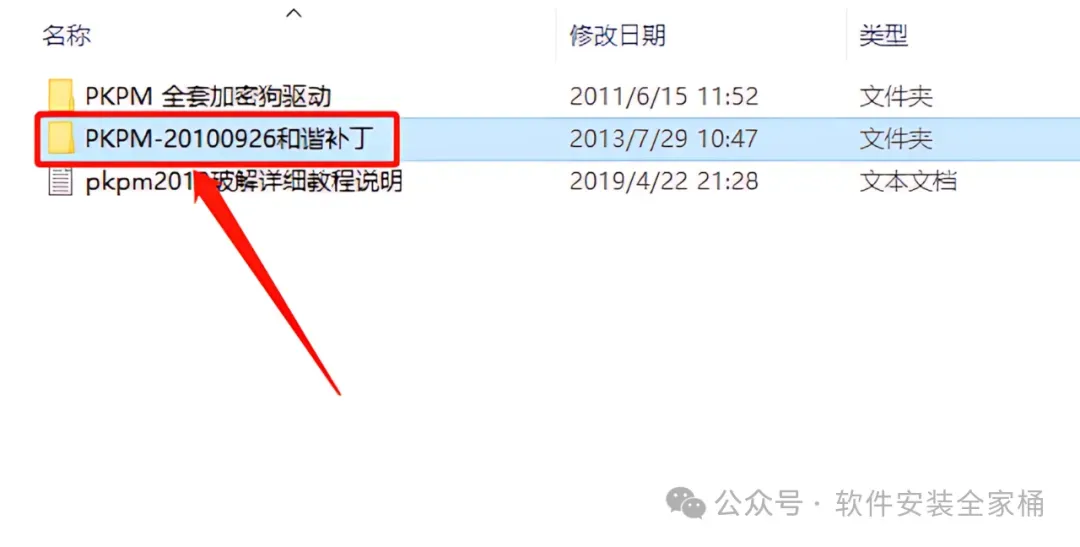Select the PKPM 全套加密狗驱动 folder name
Viewport: 1080px width, 547px height.
(x=208, y=96)
